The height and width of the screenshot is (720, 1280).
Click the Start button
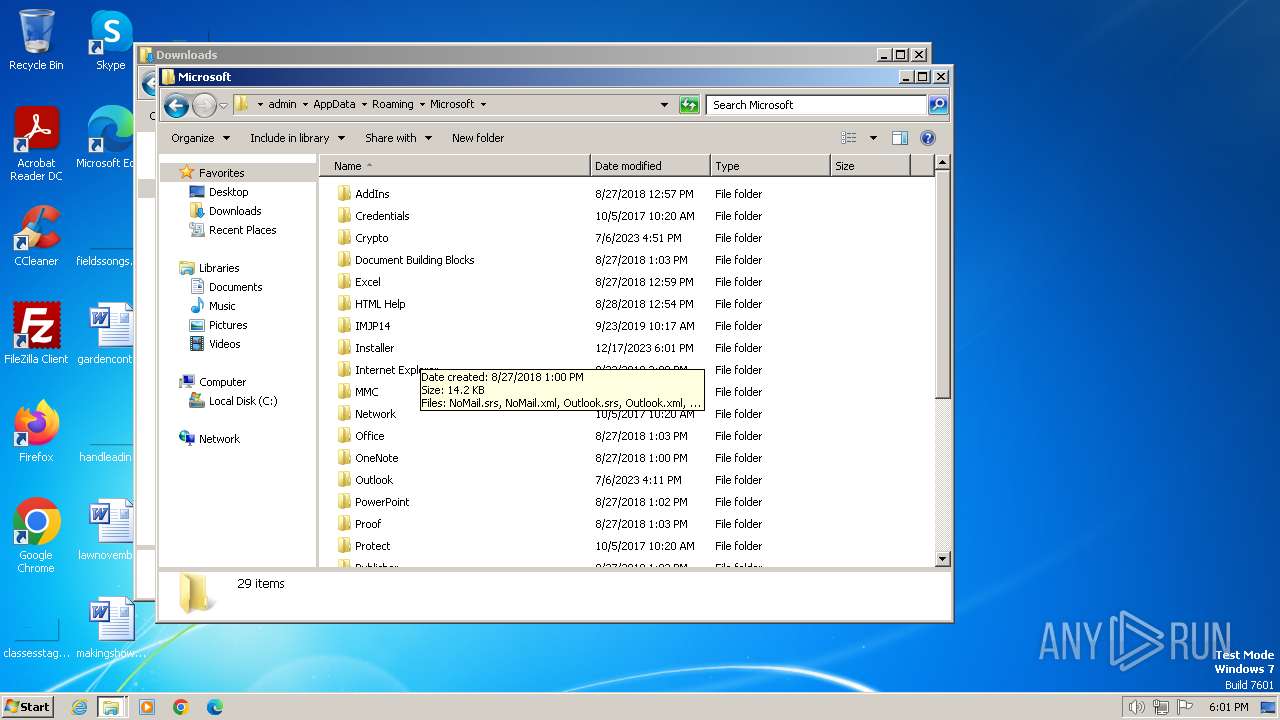tap(27, 707)
